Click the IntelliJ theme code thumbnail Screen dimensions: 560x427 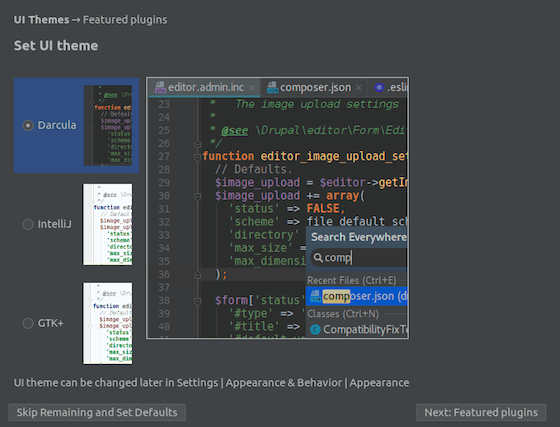tap(108, 225)
